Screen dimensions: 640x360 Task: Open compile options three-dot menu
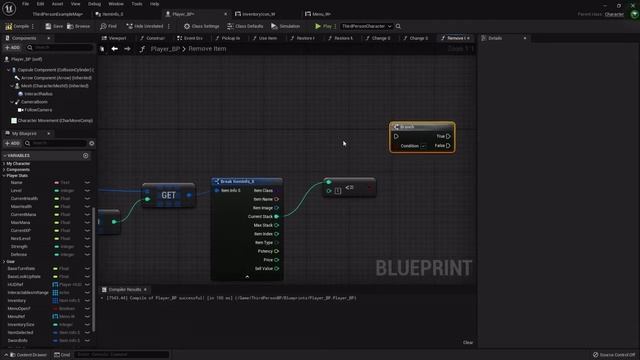[33, 26]
